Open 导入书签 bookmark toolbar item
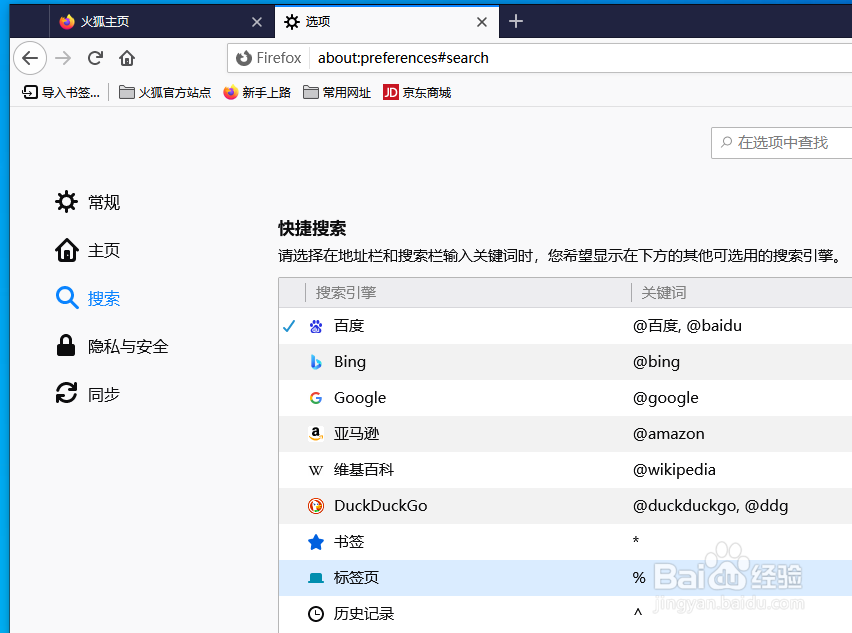 pyautogui.click(x=61, y=92)
